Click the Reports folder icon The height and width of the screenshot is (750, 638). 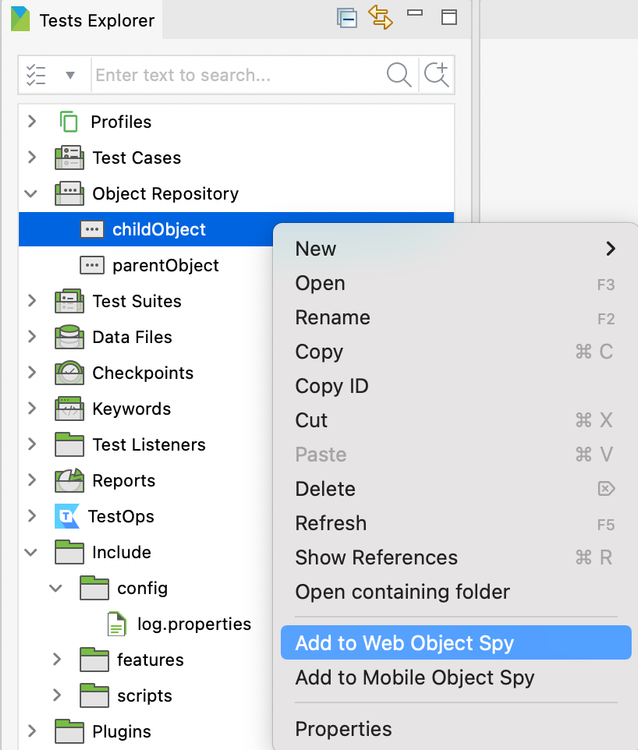pos(69,480)
